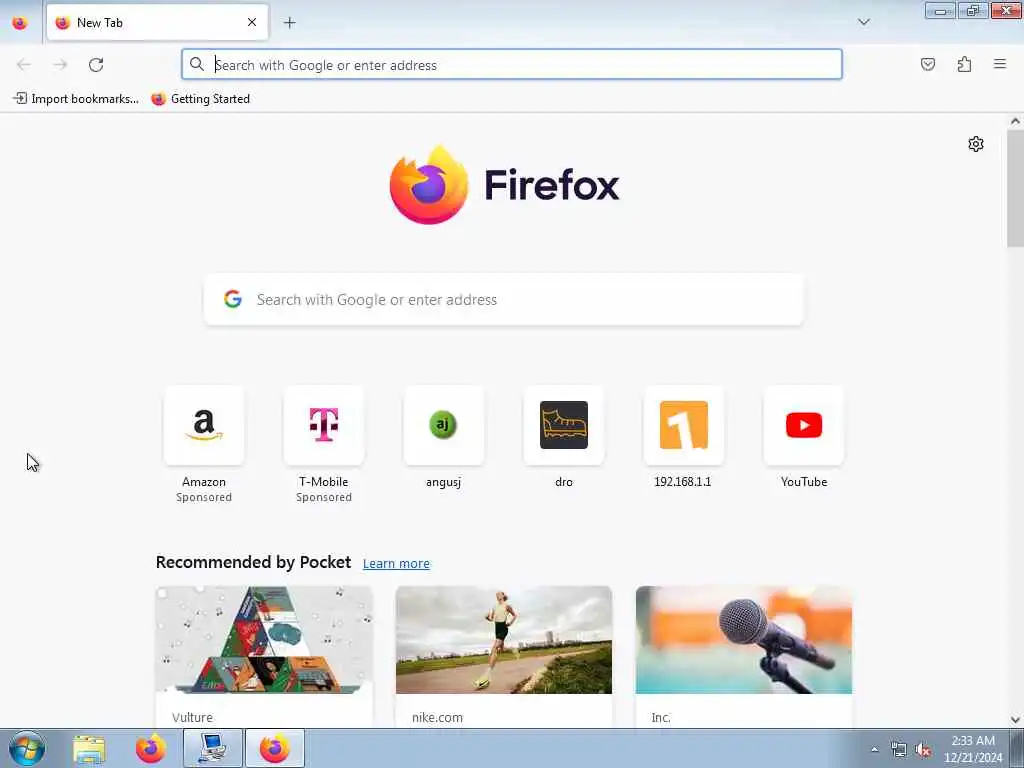Screen dimensions: 1024x768
Task: Click the Forward navigation arrow
Action: coord(60,65)
